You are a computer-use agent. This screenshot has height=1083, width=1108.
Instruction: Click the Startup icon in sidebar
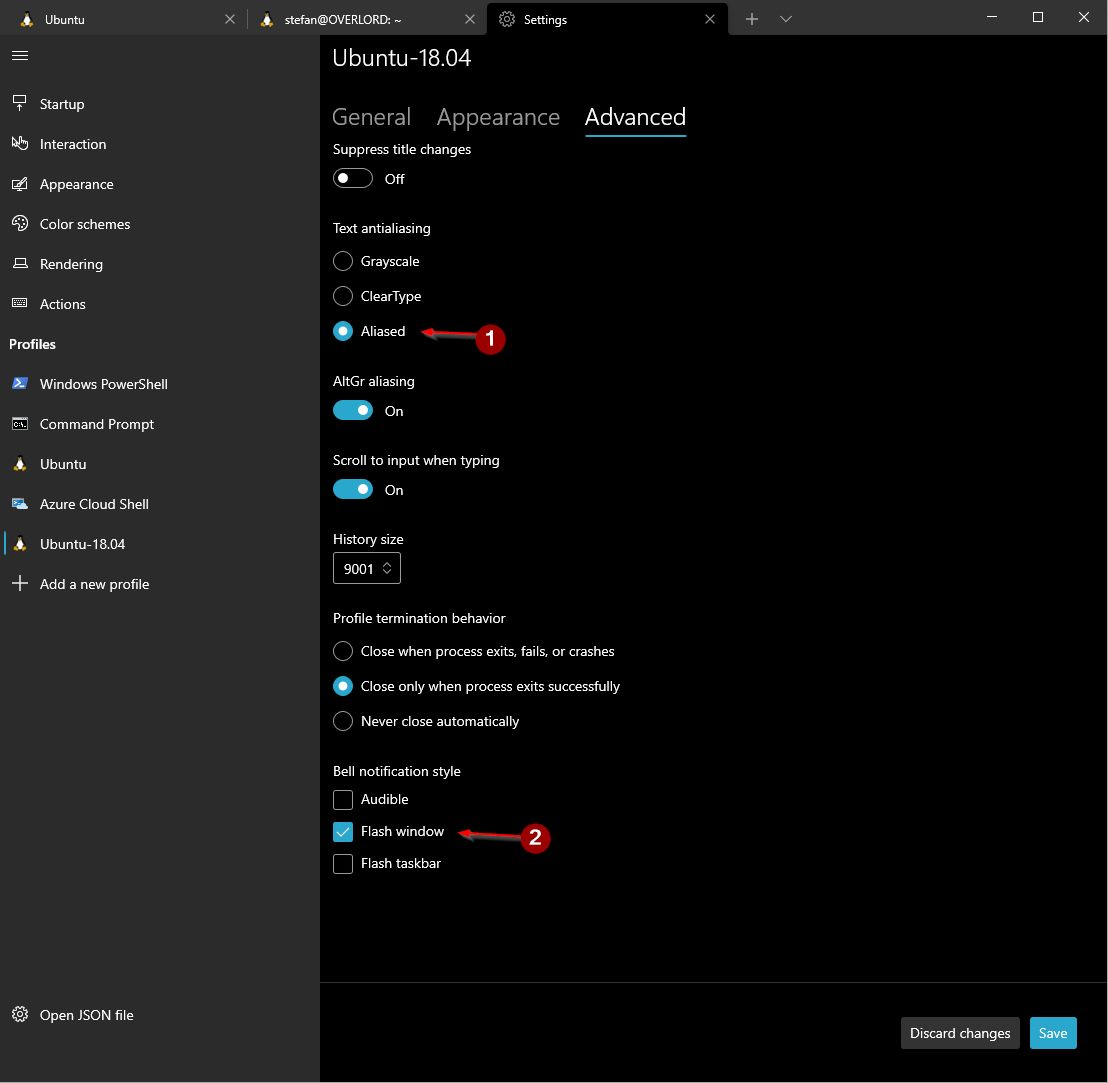pos(20,103)
